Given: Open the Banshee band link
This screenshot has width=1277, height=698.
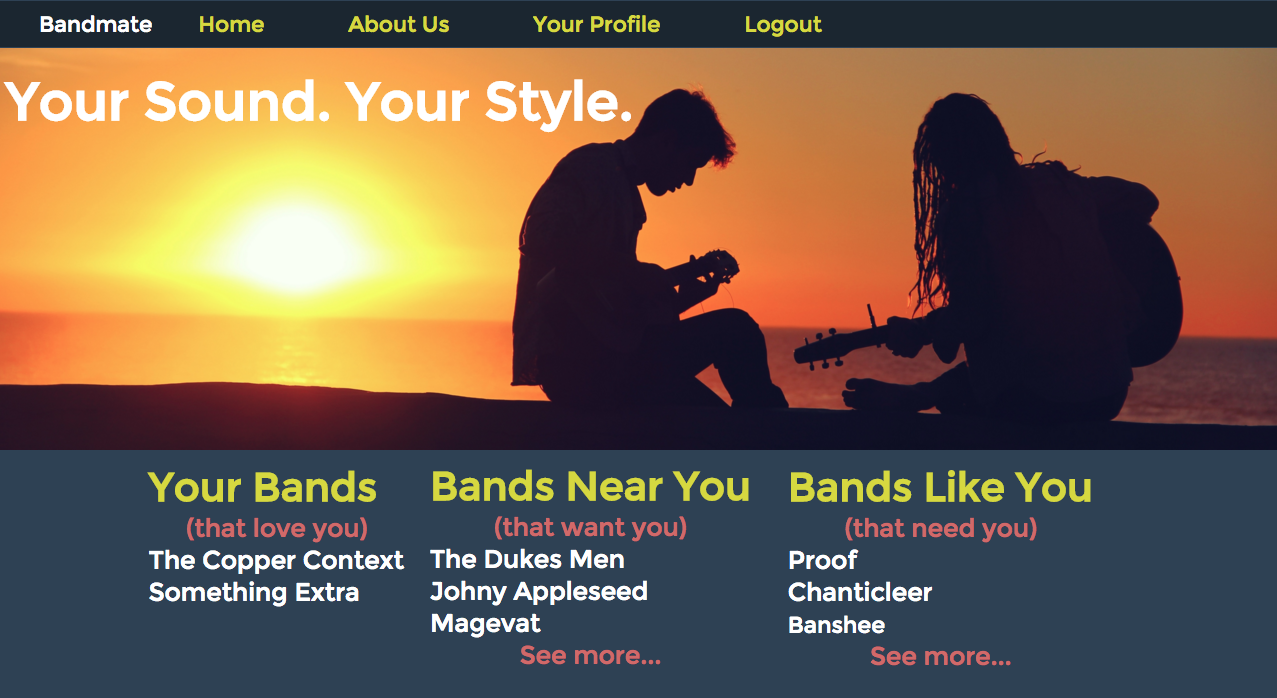Looking at the screenshot, I should click(836, 625).
